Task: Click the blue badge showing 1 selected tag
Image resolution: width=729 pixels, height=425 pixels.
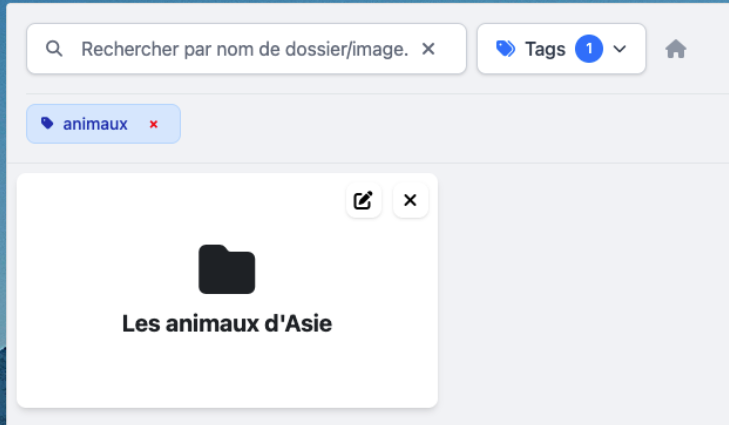Action: click(x=589, y=49)
